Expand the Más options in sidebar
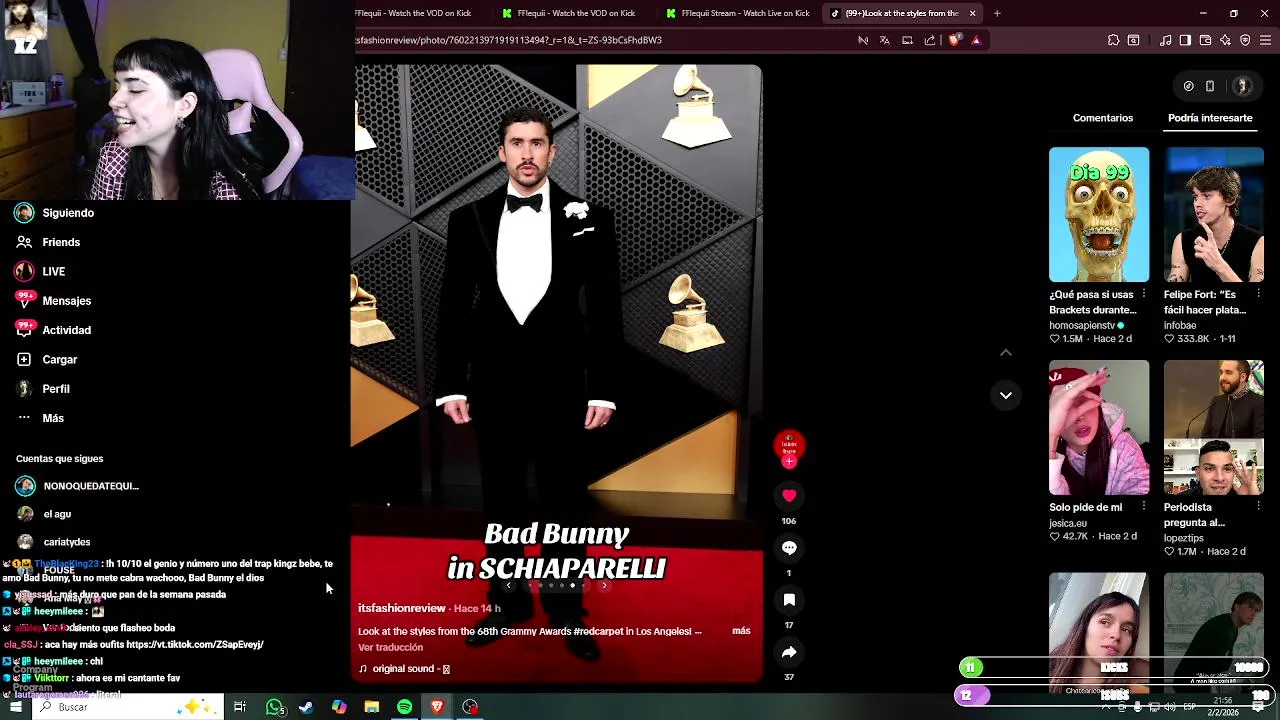 point(41,418)
